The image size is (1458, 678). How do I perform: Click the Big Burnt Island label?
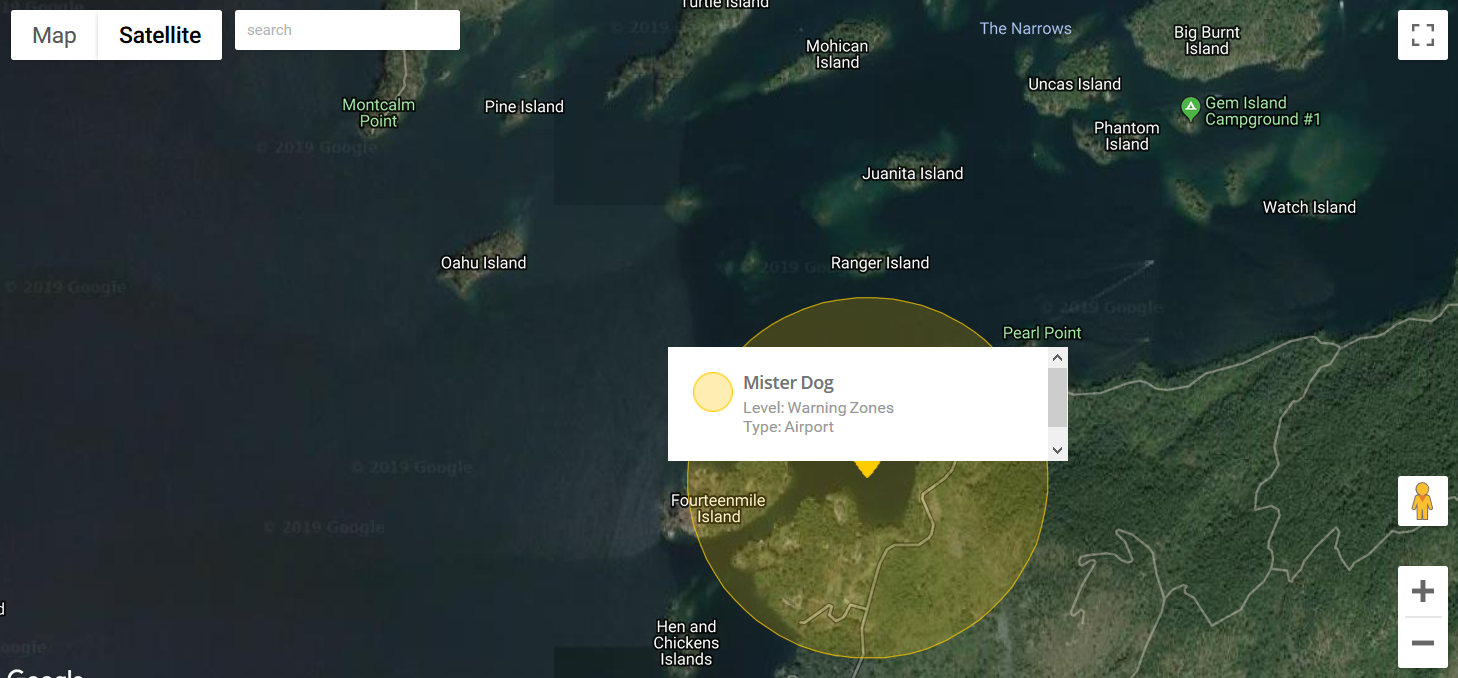click(1207, 41)
